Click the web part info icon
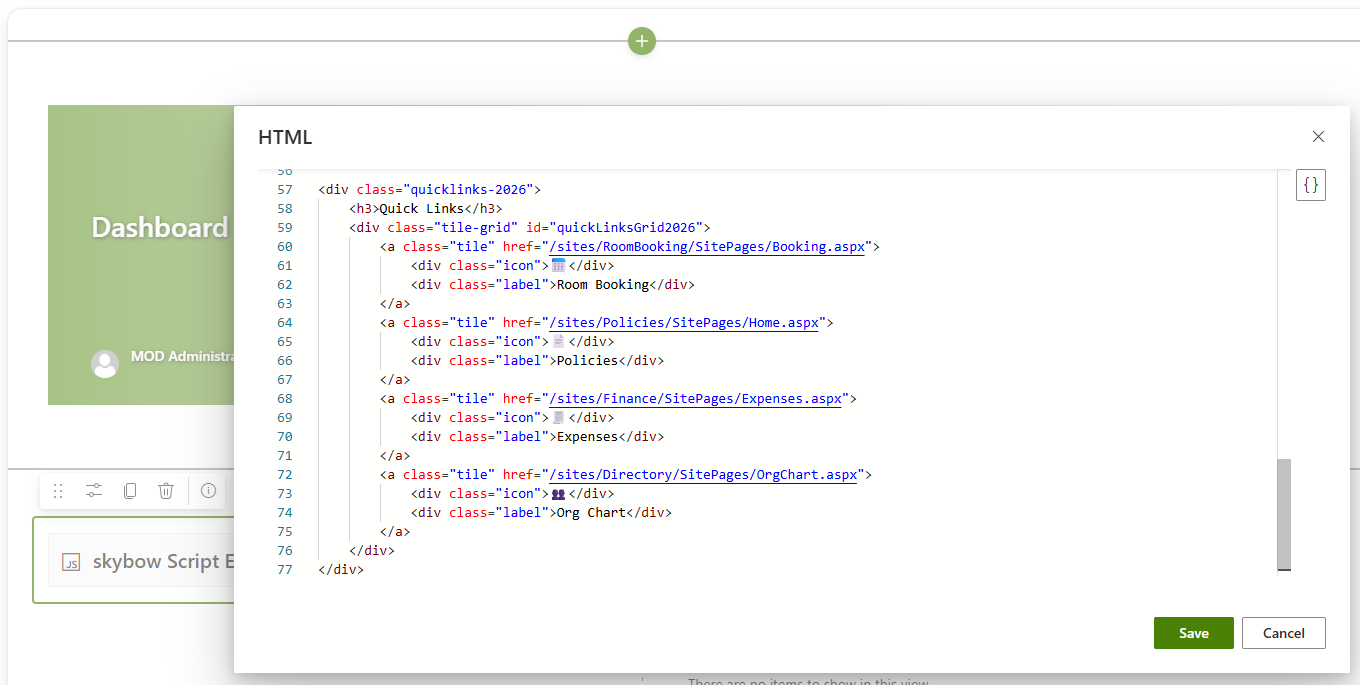The width and height of the screenshot is (1360, 685). coord(208,491)
